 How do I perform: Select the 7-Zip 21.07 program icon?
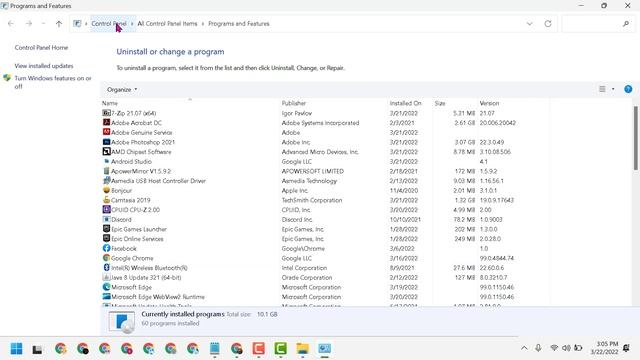pyautogui.click(x=106, y=113)
